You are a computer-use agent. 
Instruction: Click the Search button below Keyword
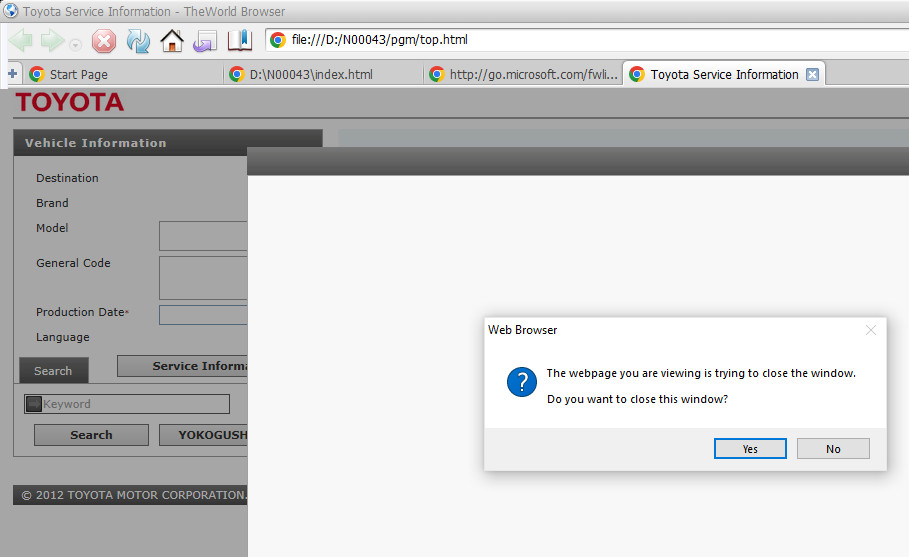tap(91, 435)
